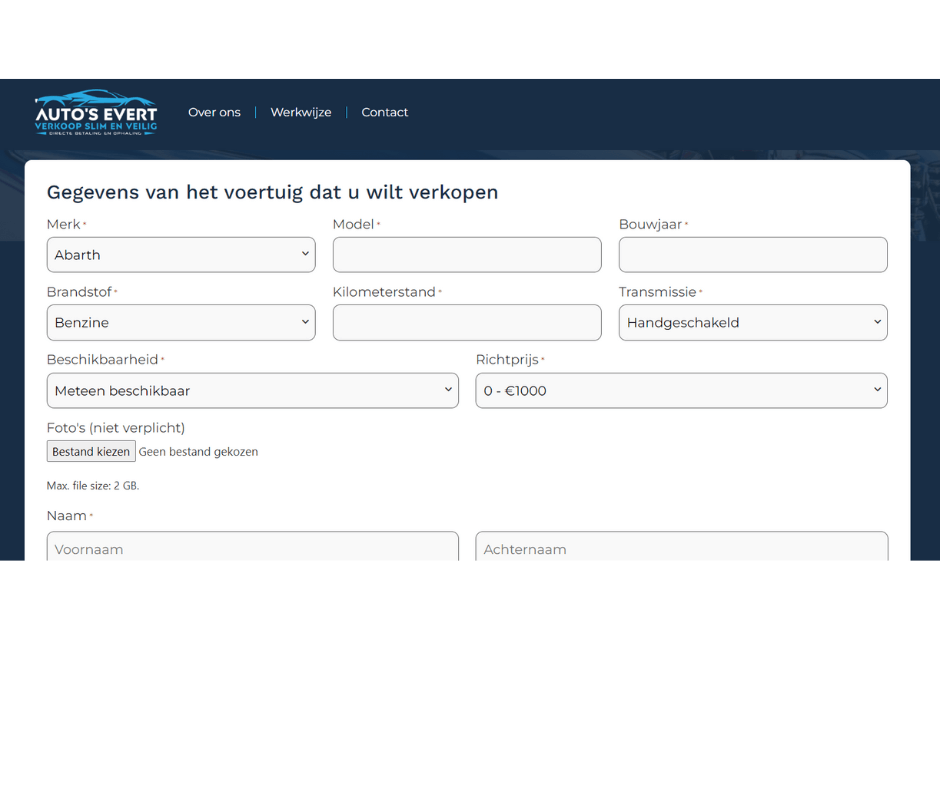Click the Kilometerstand field label
The image size is (940, 788).
pyautogui.click(x=384, y=292)
